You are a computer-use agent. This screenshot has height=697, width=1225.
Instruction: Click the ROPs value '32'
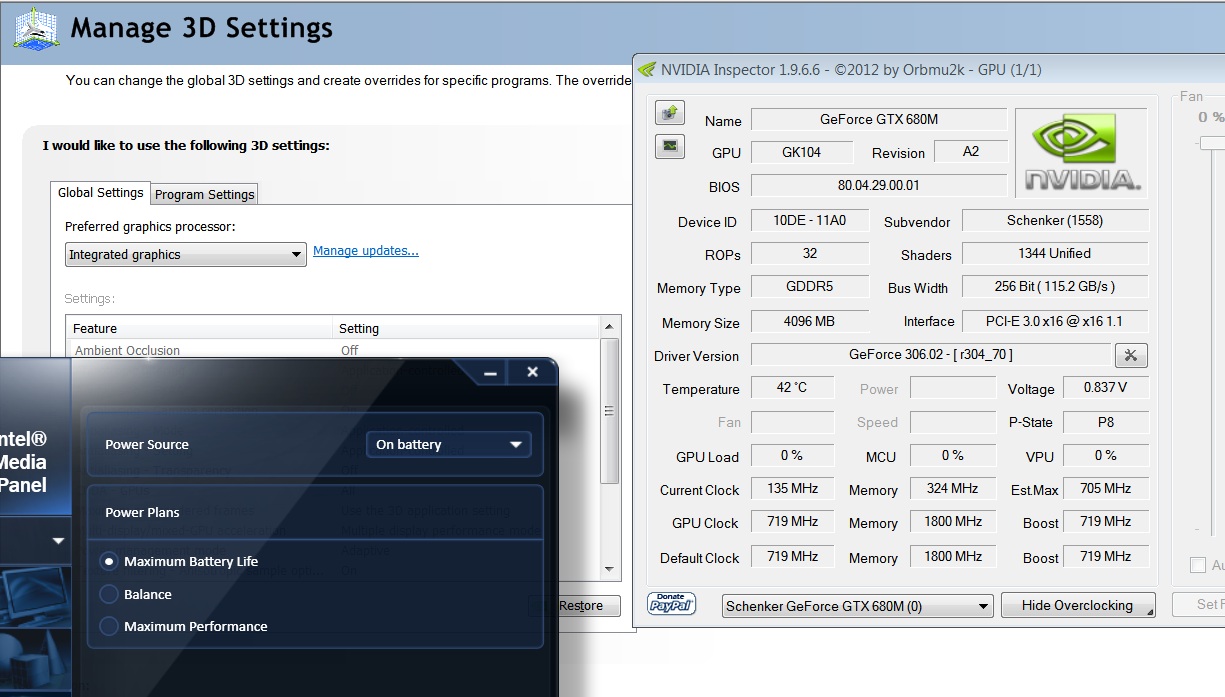pos(810,254)
